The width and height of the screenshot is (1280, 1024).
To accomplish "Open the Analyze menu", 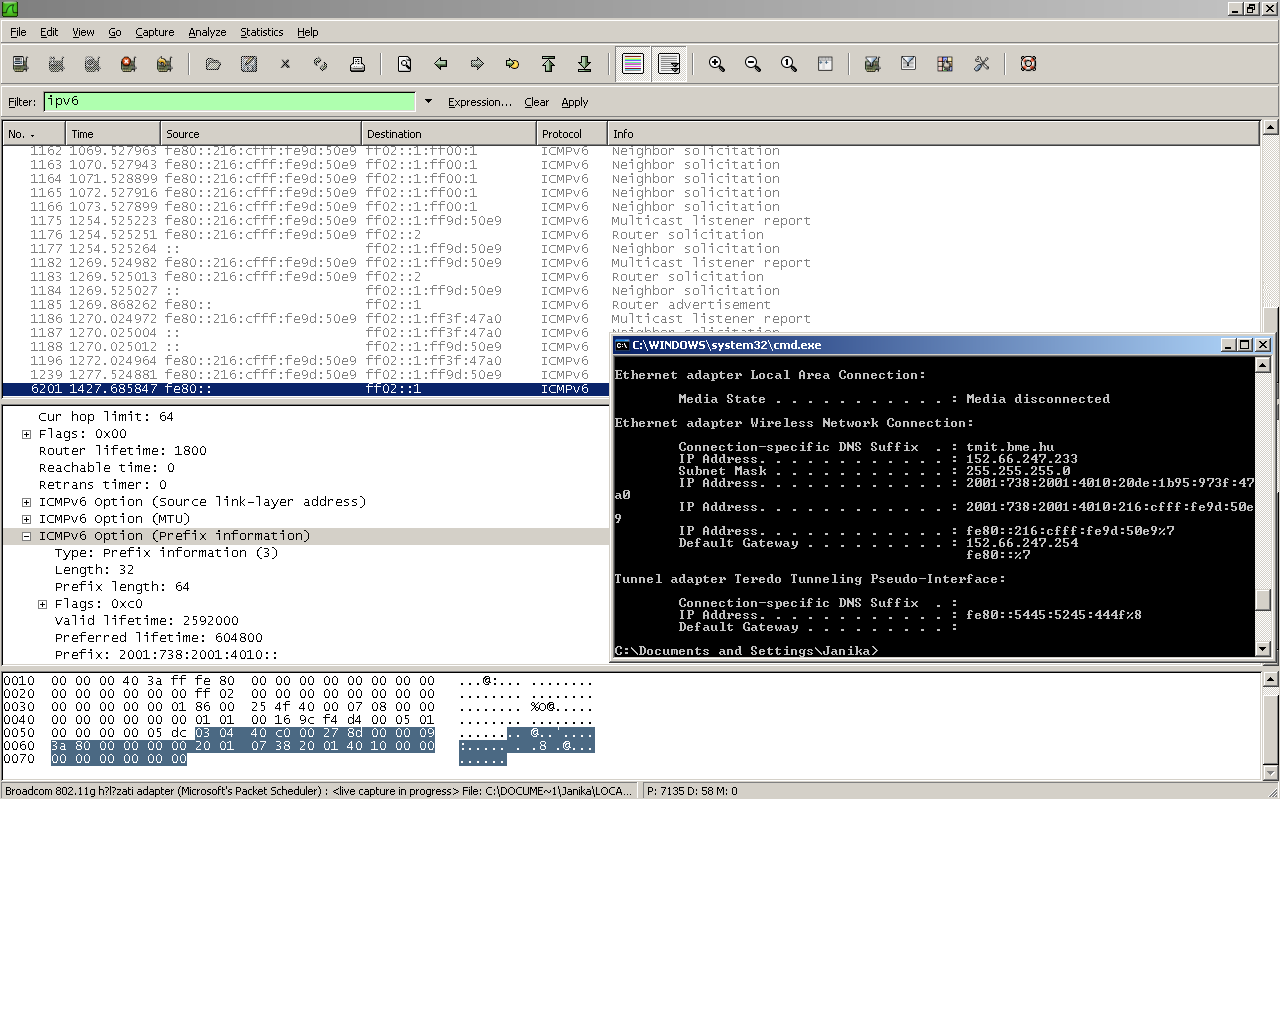I will point(207,32).
